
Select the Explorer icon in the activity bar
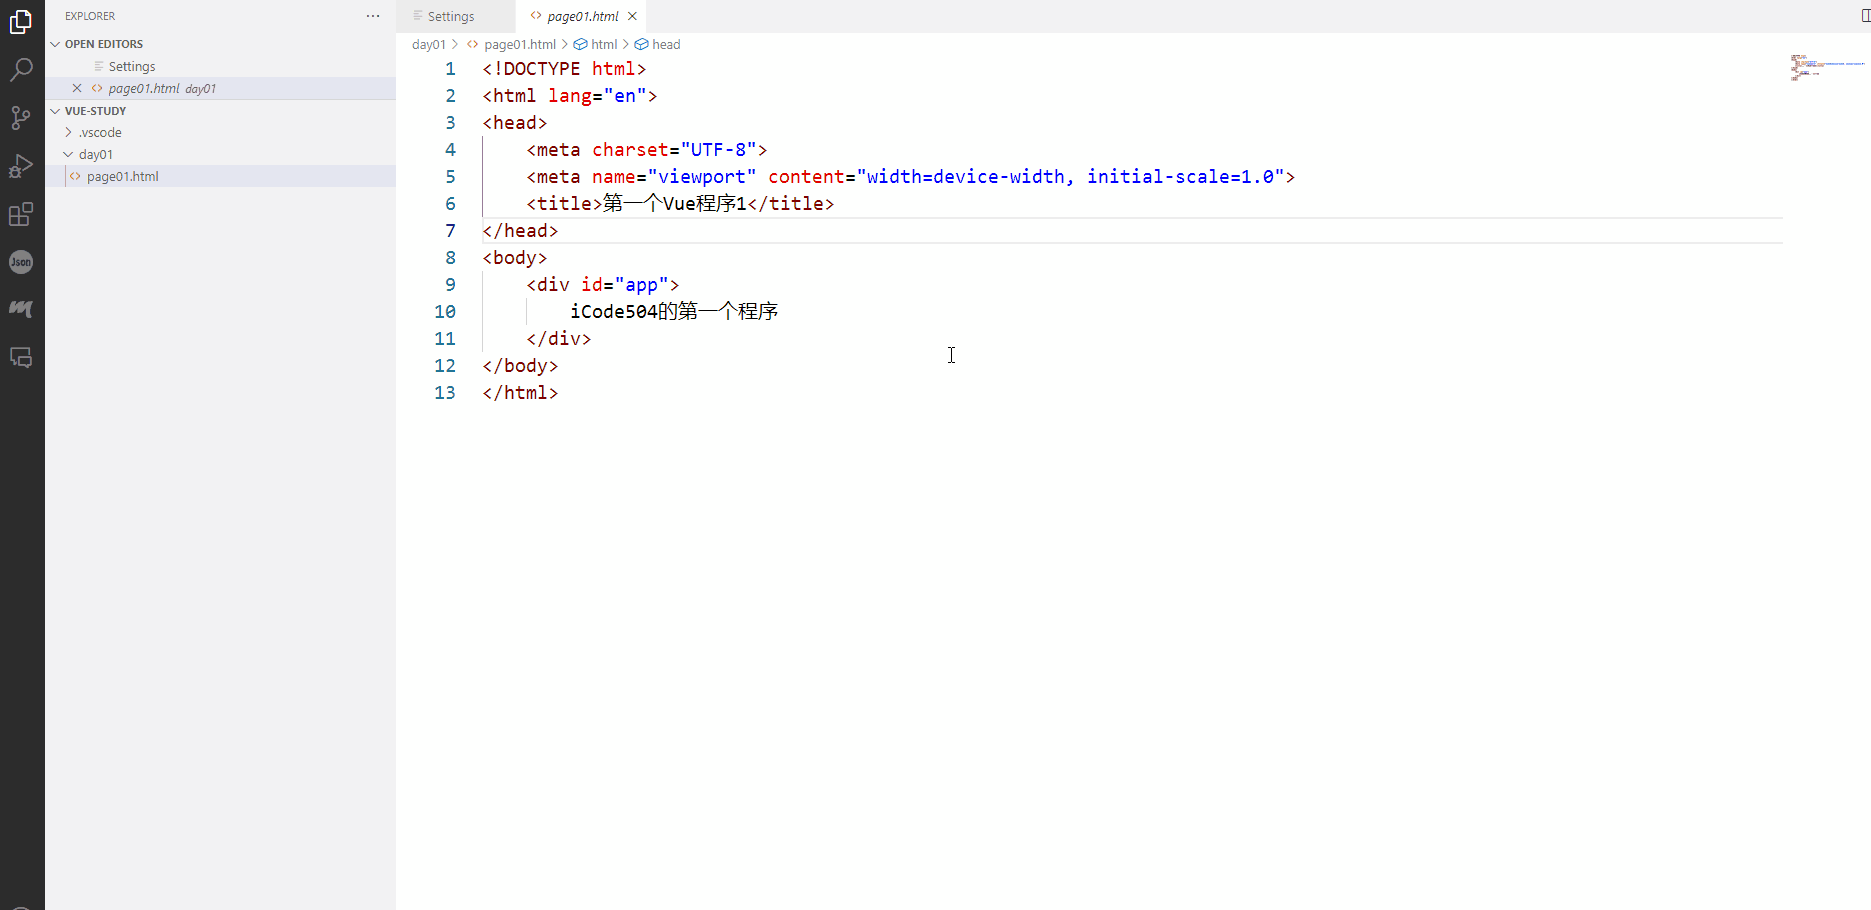click(x=21, y=21)
